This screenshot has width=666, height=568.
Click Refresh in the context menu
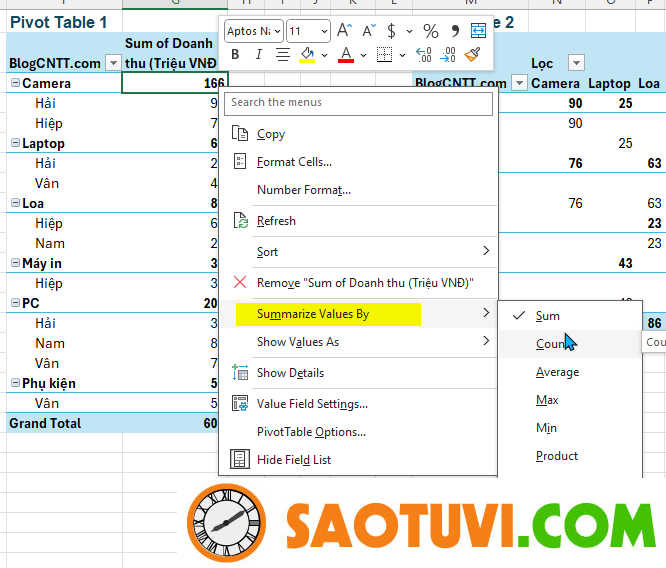pyautogui.click(x=276, y=221)
